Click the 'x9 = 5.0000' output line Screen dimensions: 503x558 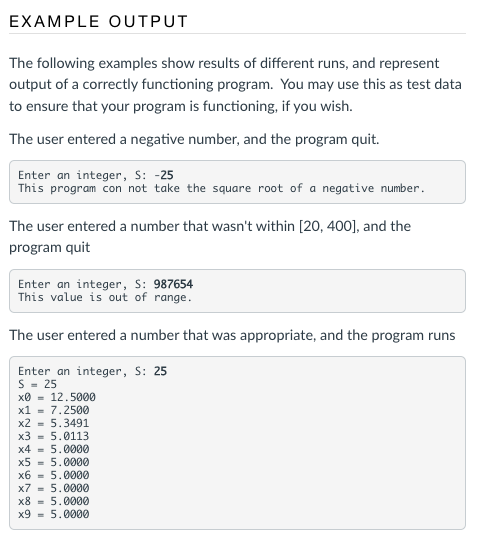[x=54, y=514]
